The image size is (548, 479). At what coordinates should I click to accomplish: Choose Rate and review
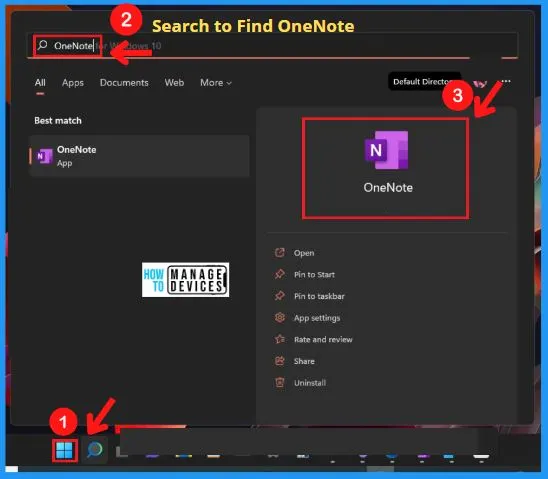pyautogui.click(x=323, y=340)
